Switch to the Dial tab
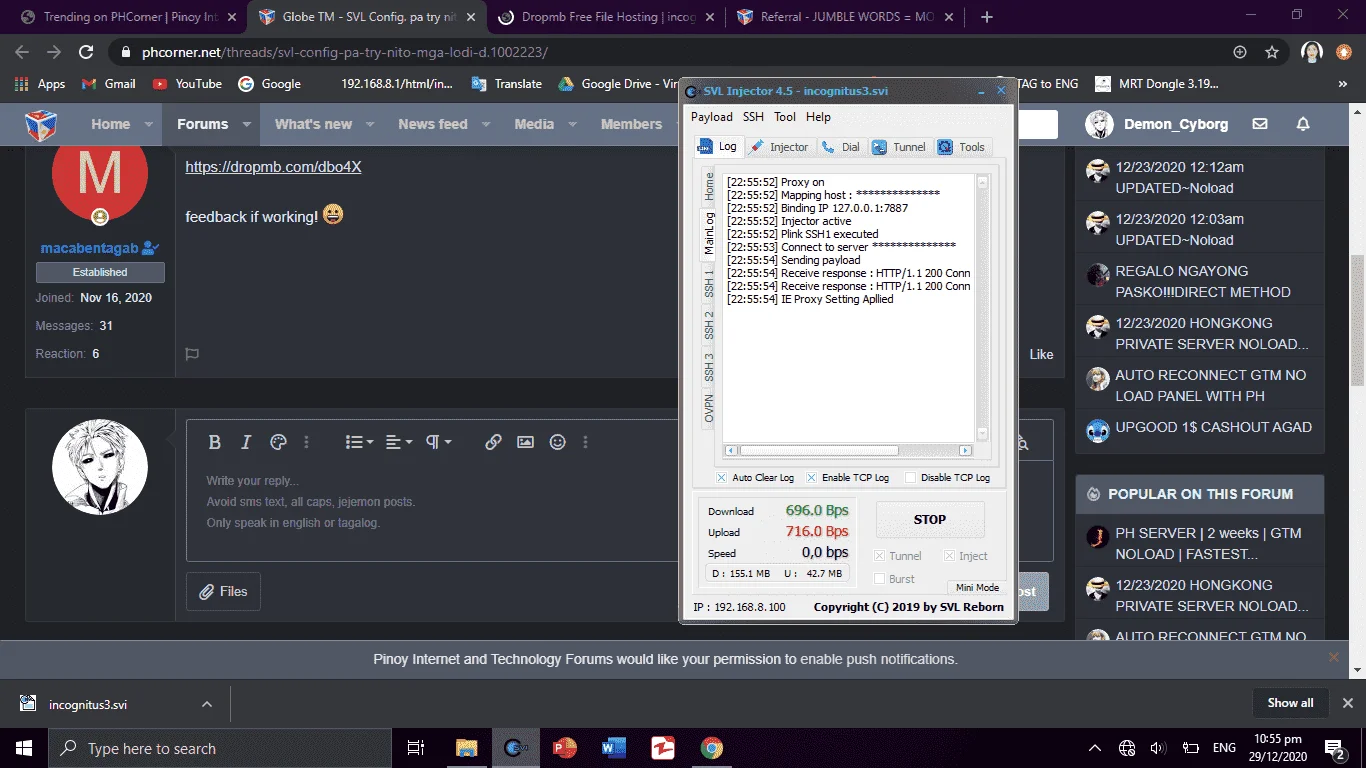 (x=840, y=147)
